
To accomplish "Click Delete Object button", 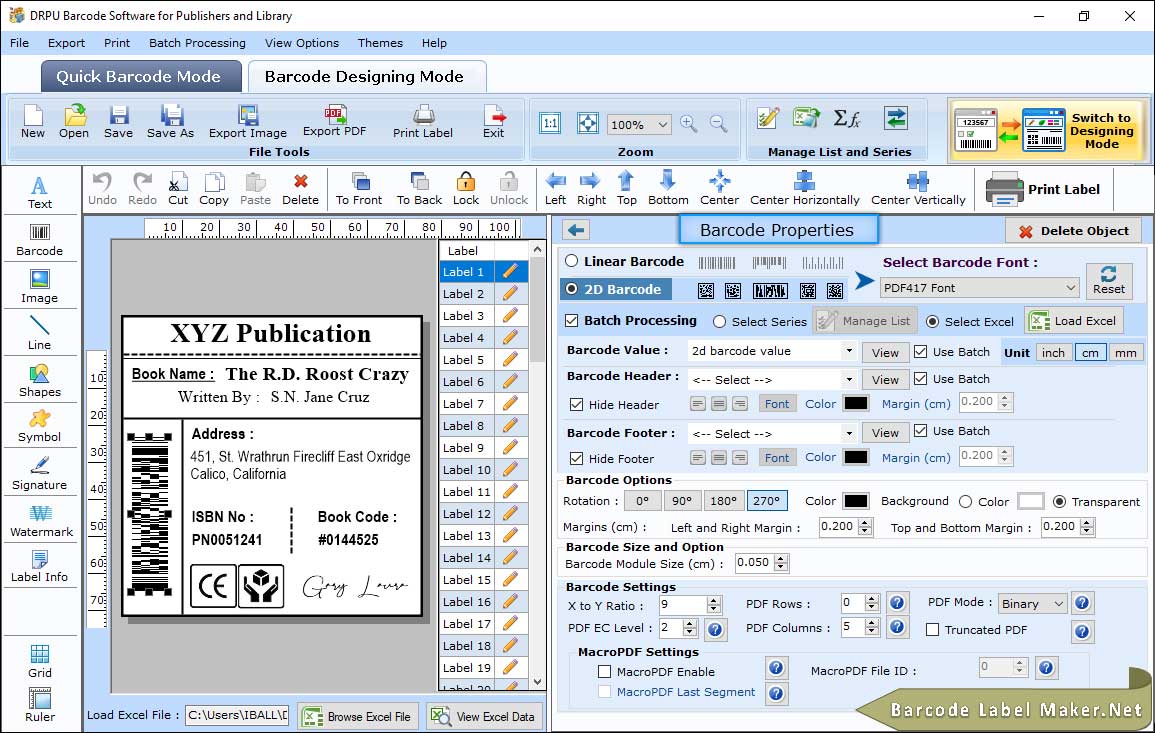I will pyautogui.click(x=1073, y=231).
